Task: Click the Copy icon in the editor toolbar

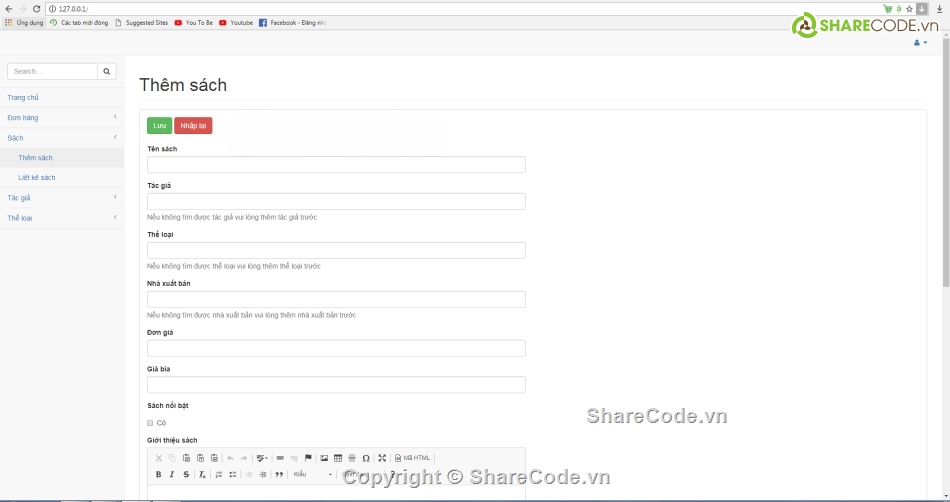Action: click(x=172, y=458)
